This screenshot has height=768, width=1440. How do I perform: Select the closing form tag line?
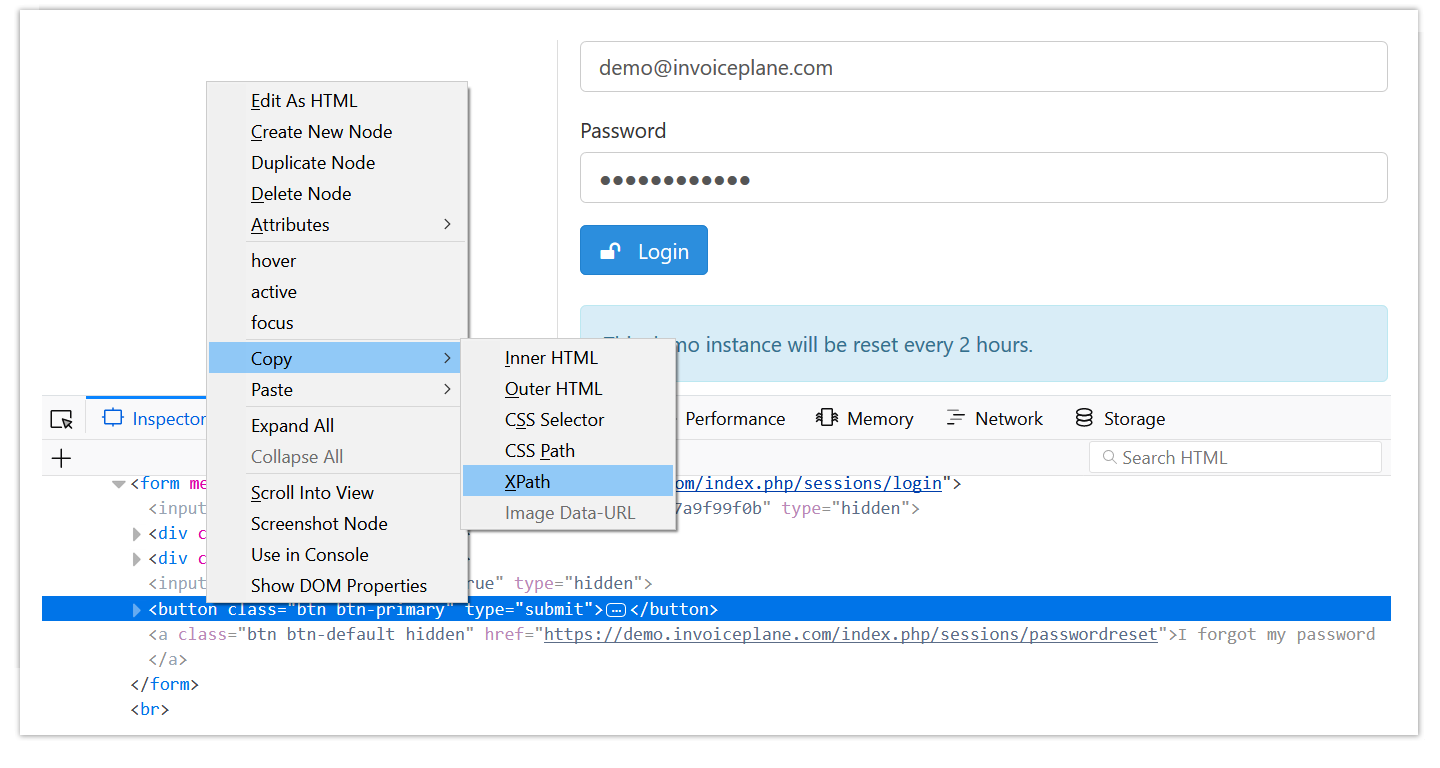click(165, 685)
